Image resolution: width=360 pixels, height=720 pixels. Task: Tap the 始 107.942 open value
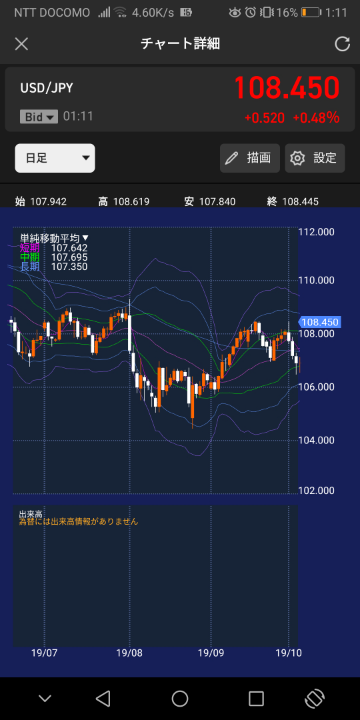point(41,201)
